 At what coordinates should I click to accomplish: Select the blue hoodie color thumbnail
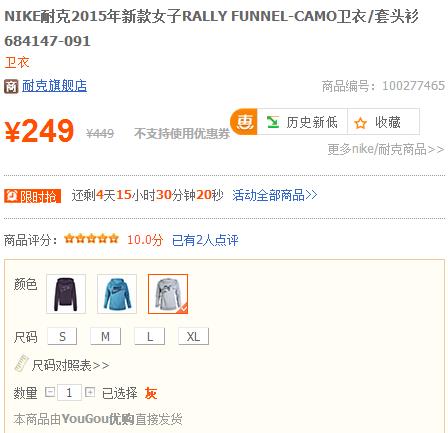117,294
